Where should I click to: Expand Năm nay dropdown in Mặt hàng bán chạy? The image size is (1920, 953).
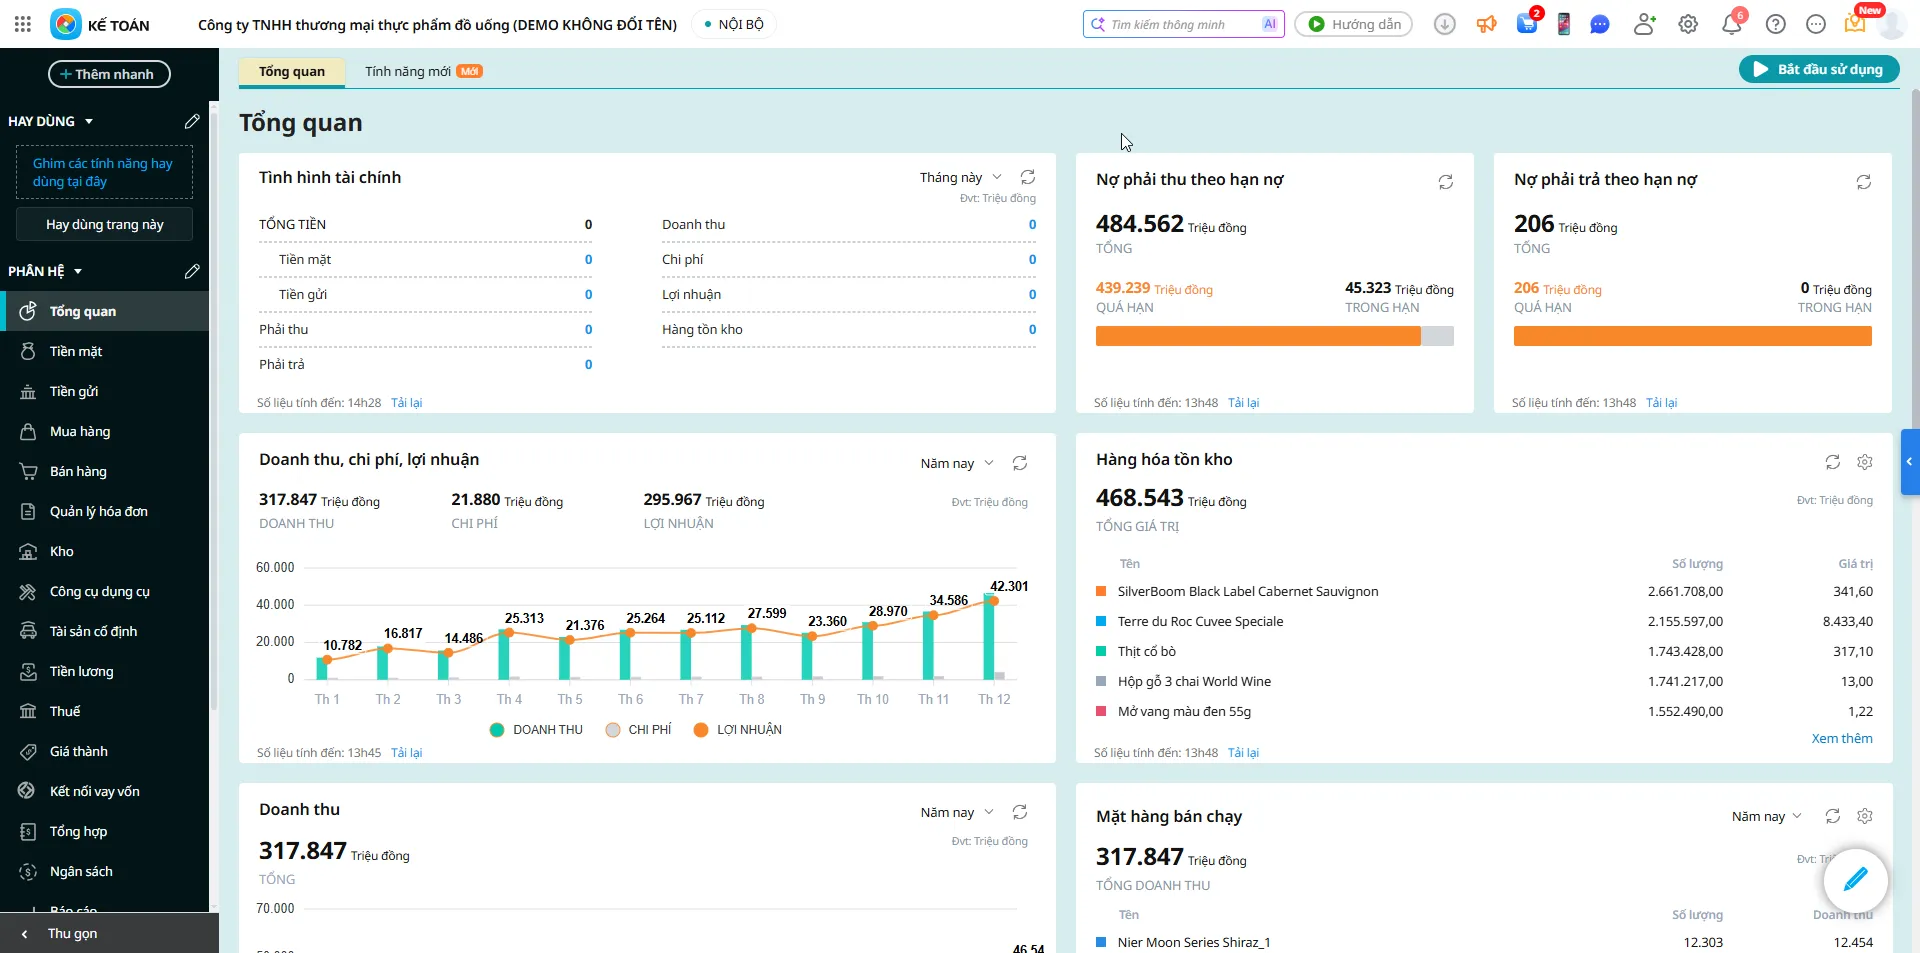tap(1766, 816)
